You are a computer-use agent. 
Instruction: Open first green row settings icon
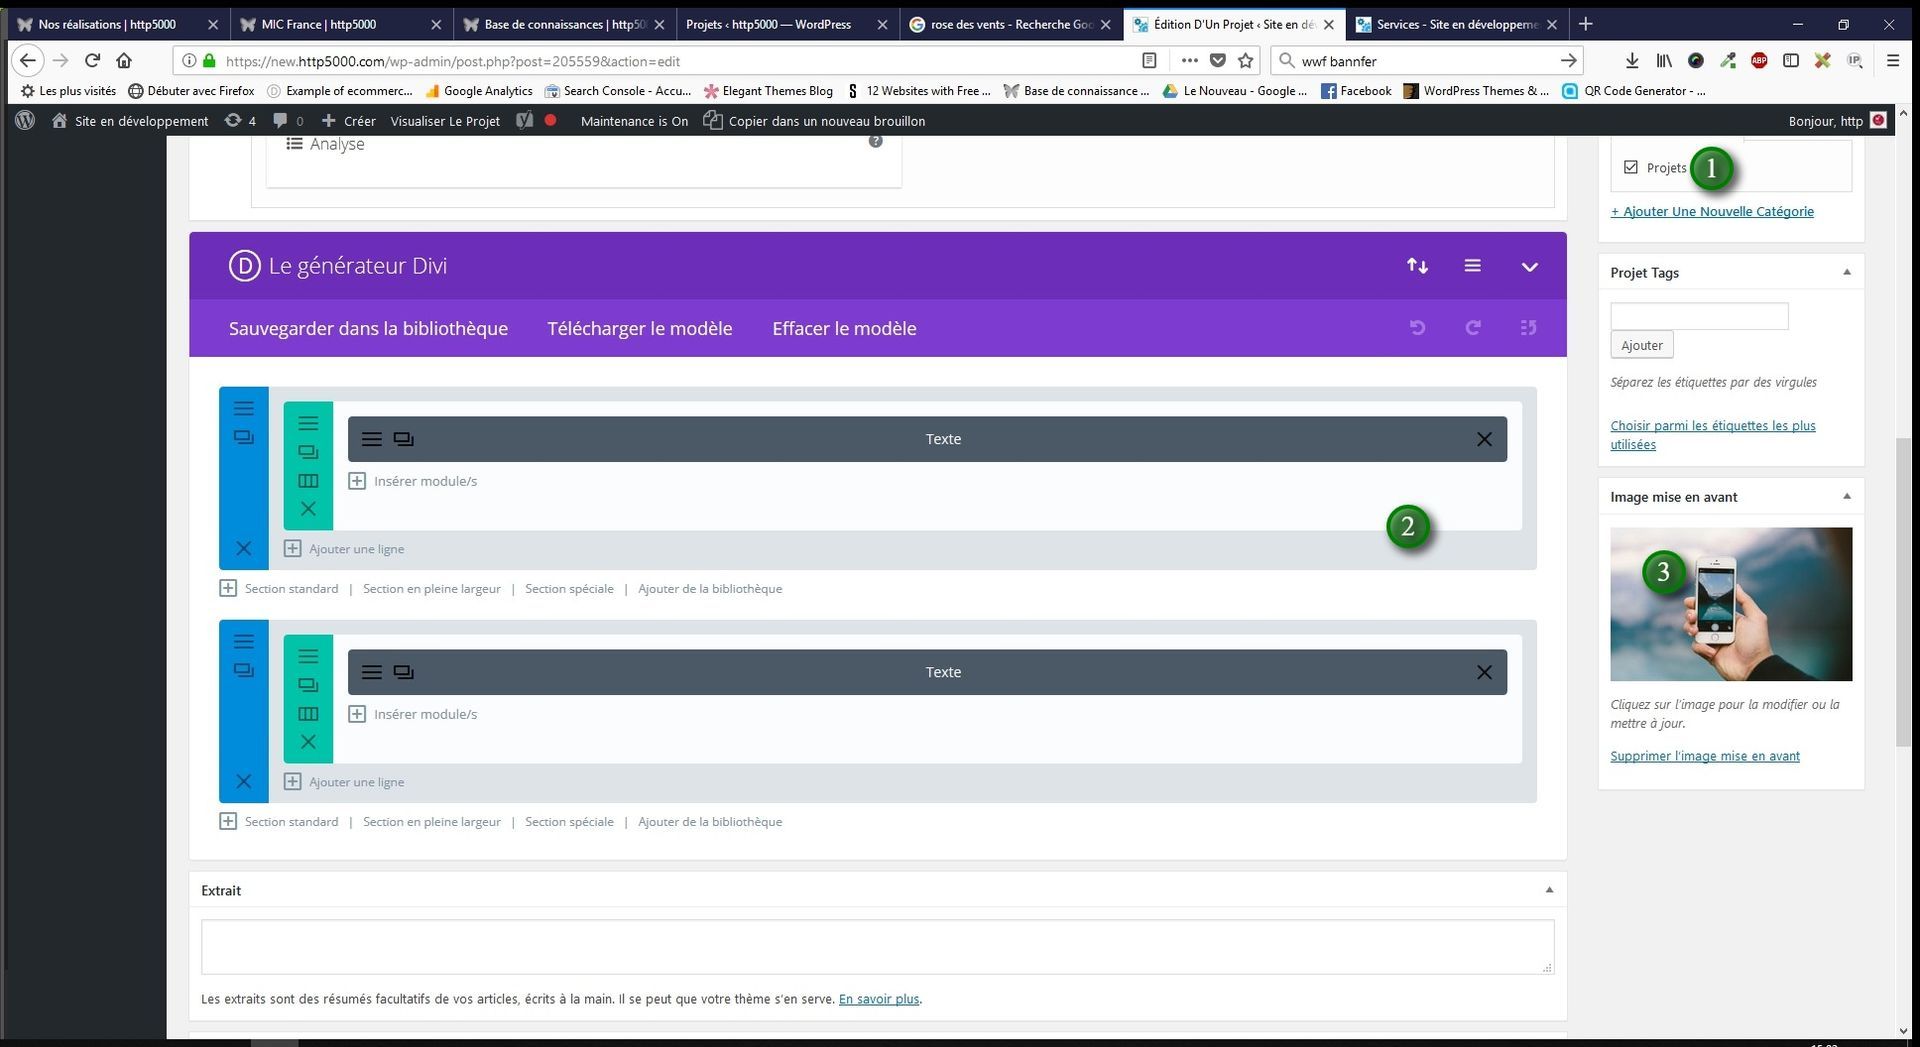308,423
